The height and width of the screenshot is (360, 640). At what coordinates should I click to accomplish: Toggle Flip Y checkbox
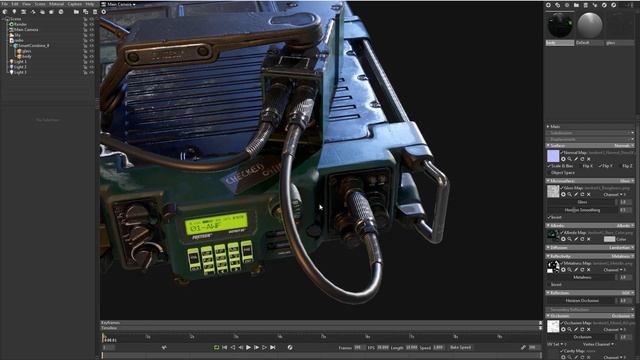(600, 166)
